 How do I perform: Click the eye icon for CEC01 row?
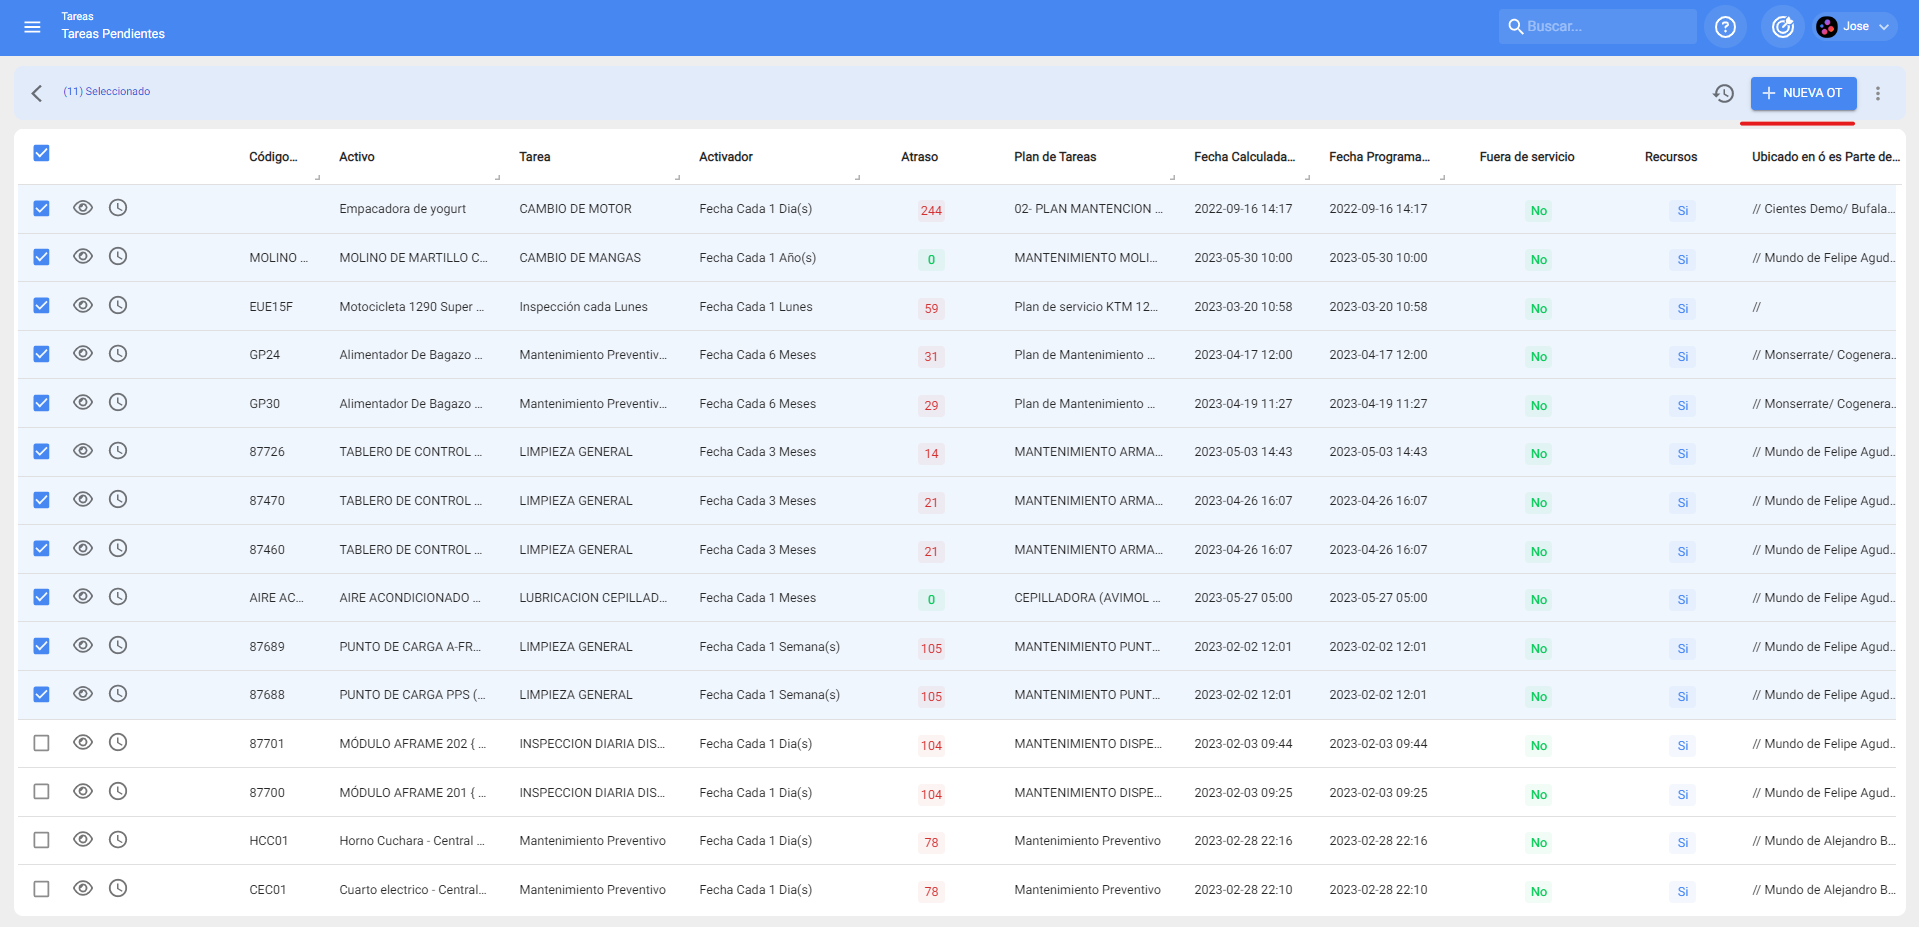click(x=83, y=889)
